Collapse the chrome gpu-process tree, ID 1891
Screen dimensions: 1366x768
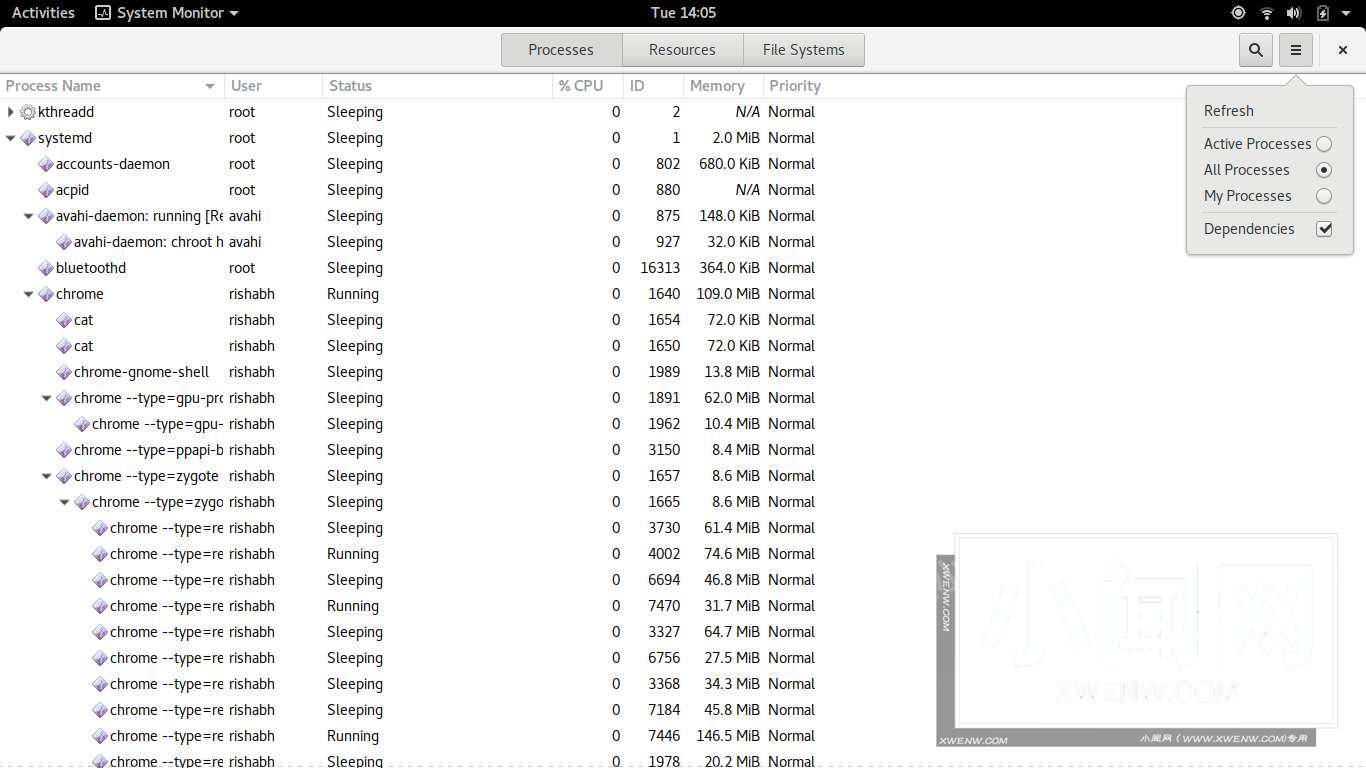tap(47, 398)
